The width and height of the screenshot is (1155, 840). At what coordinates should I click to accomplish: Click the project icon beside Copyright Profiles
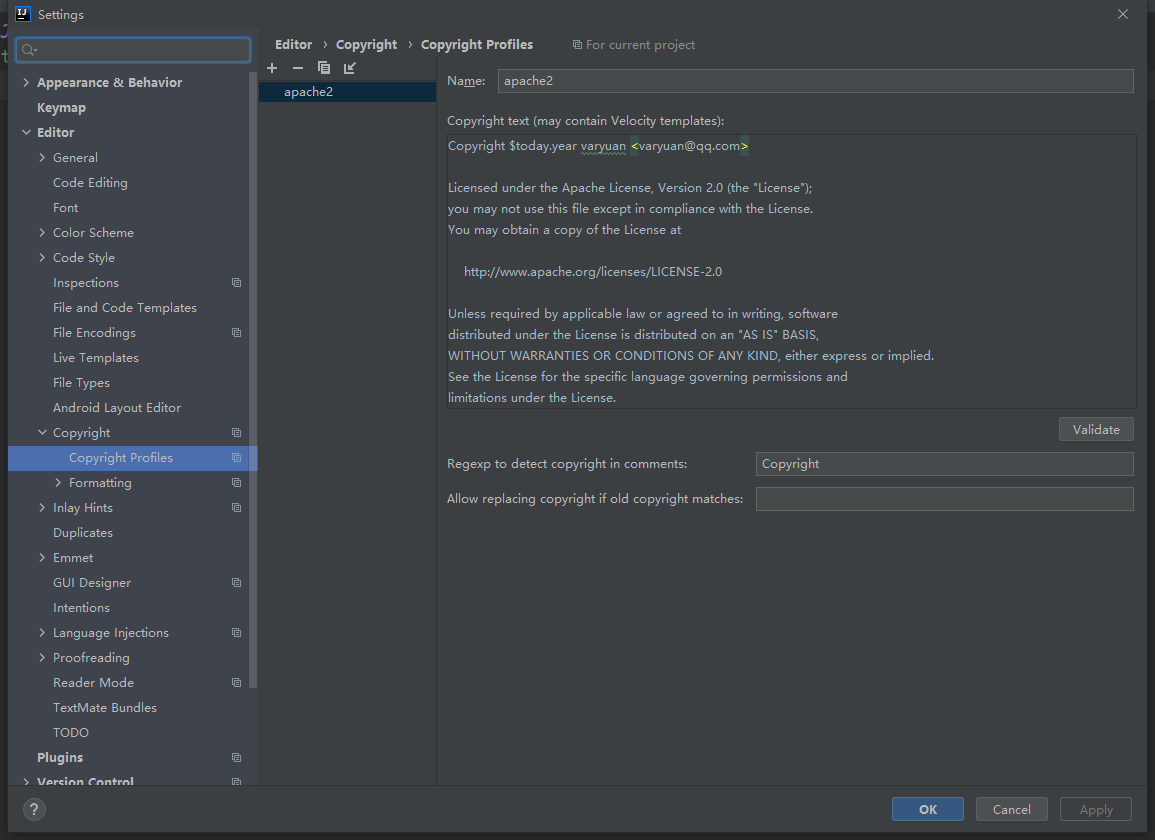pos(236,458)
